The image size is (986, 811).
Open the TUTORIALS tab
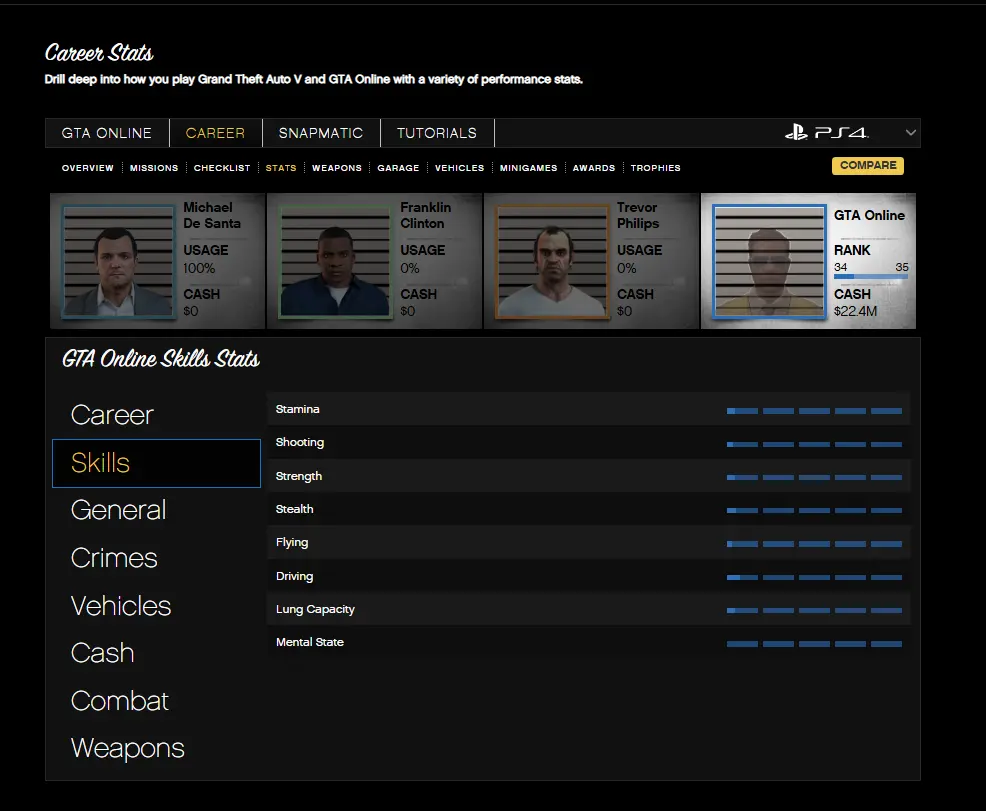437,133
